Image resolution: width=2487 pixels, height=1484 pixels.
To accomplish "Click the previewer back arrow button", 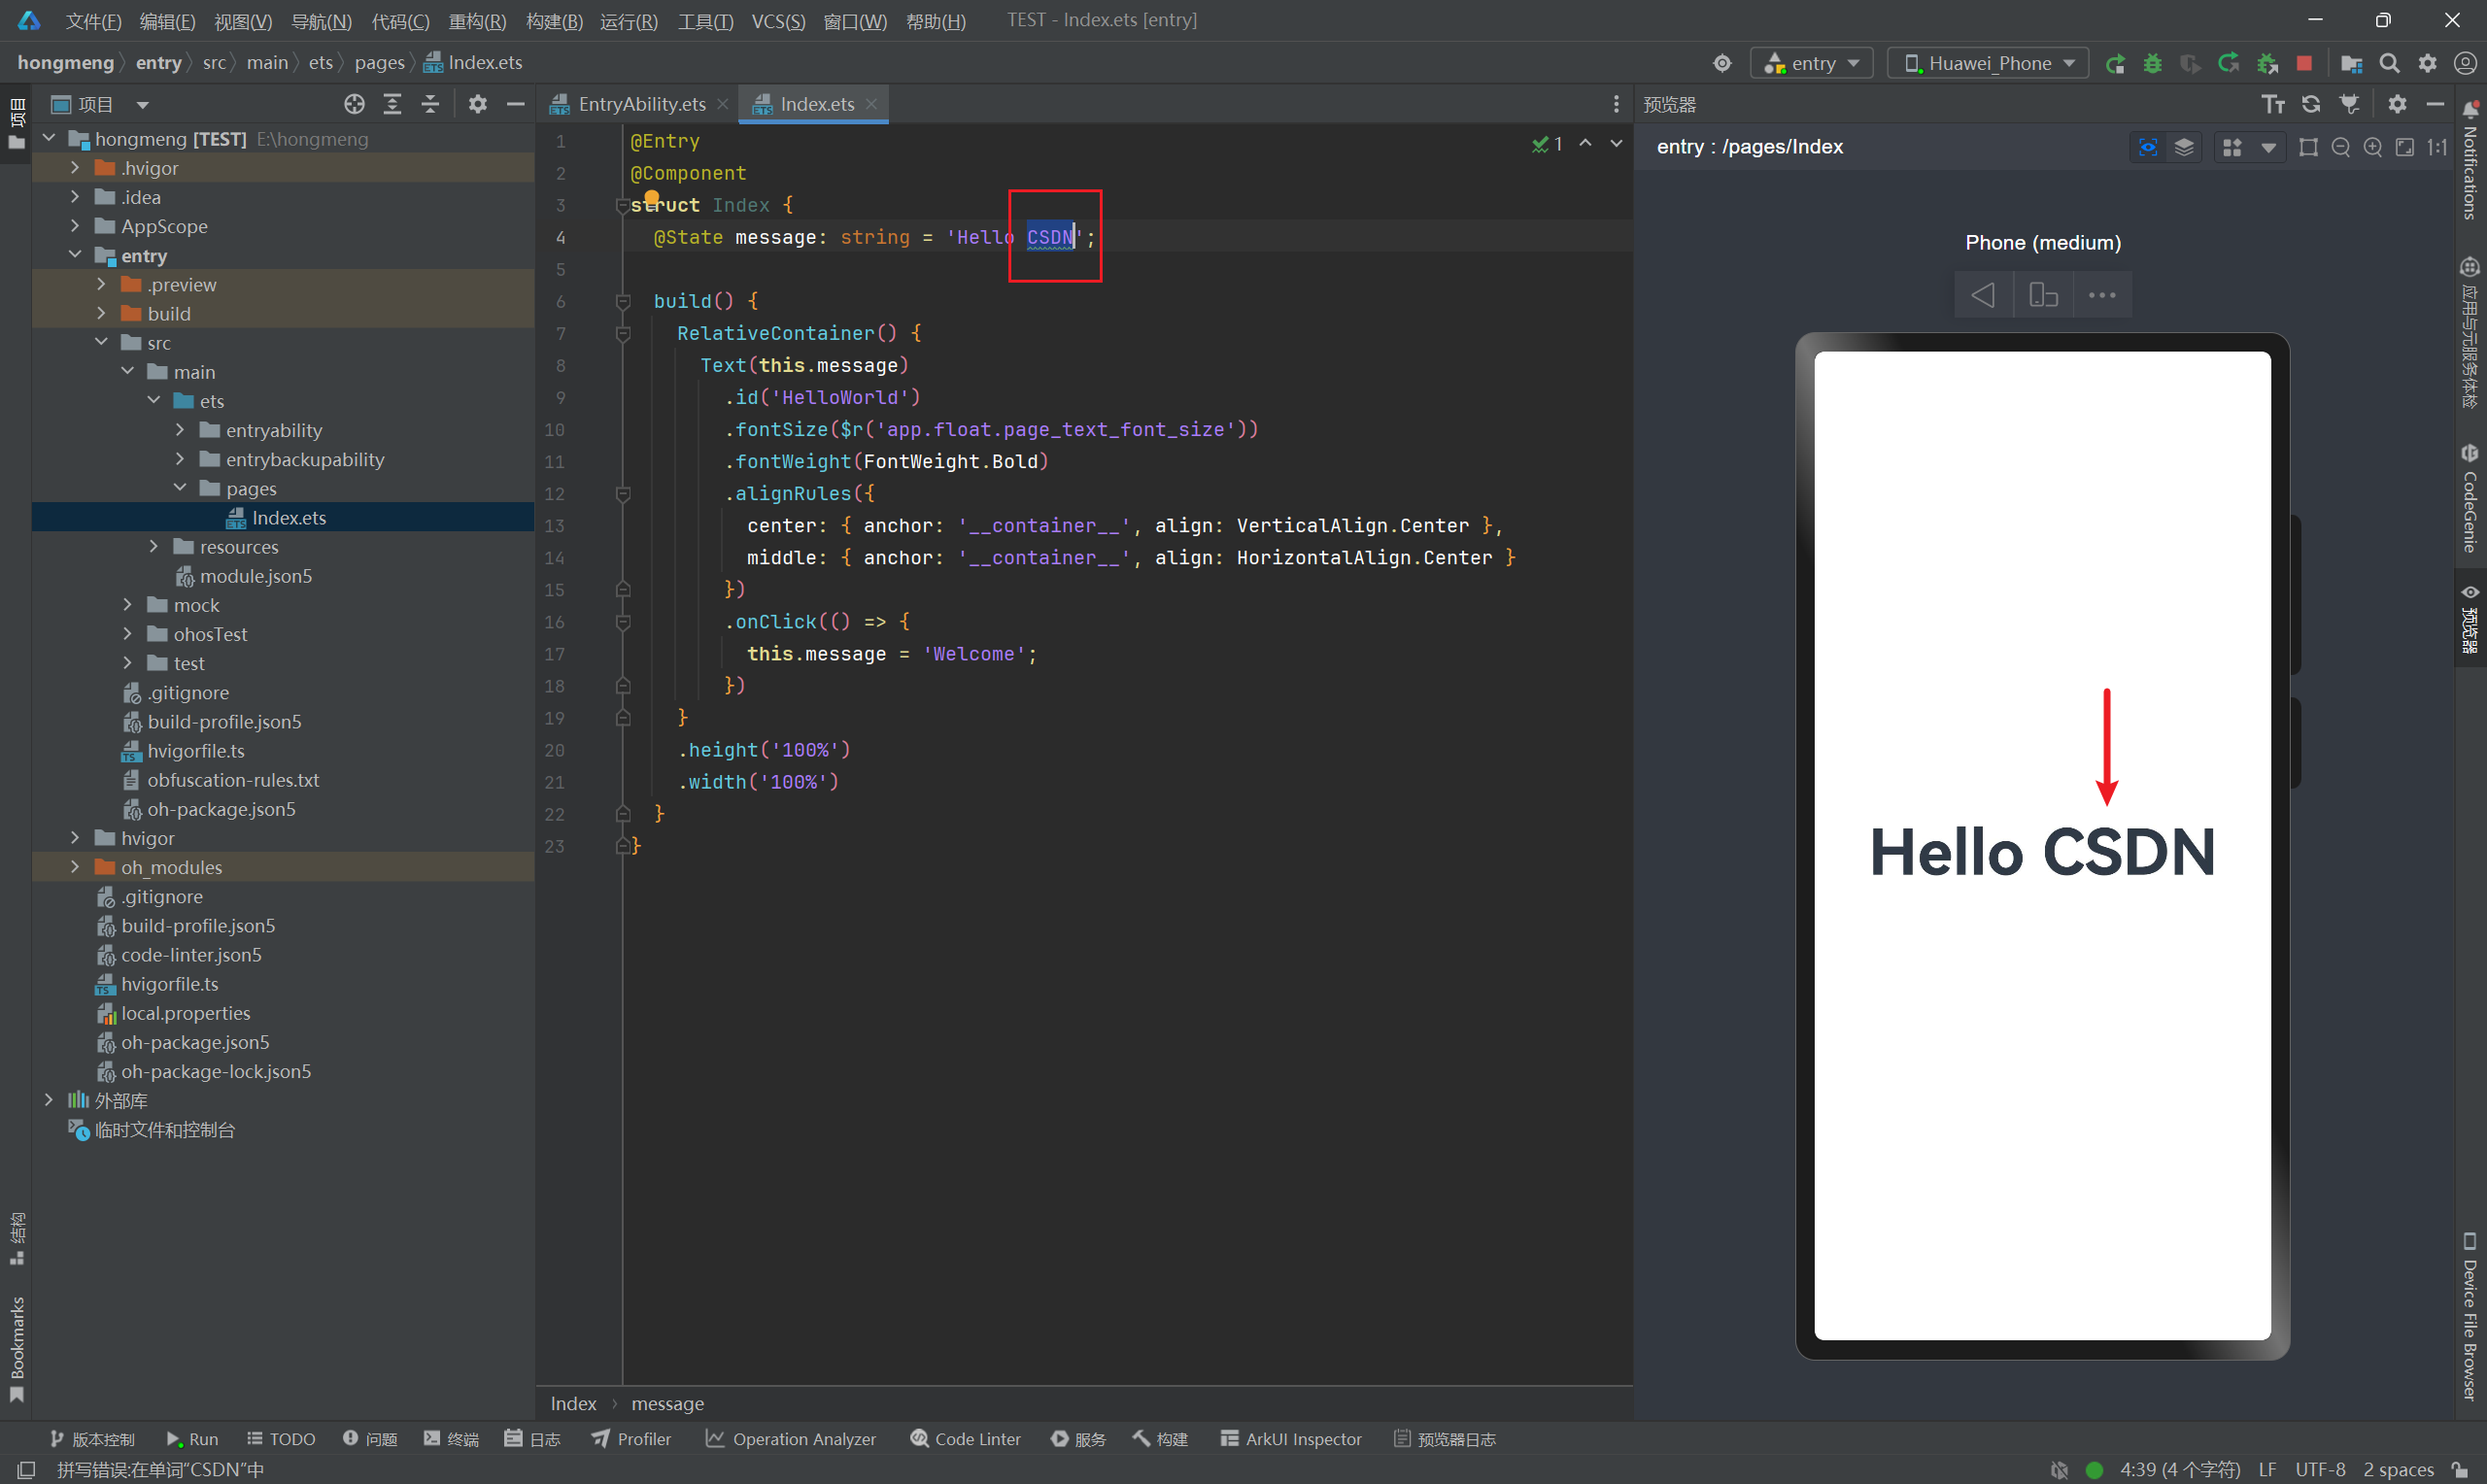I will tap(1983, 295).
